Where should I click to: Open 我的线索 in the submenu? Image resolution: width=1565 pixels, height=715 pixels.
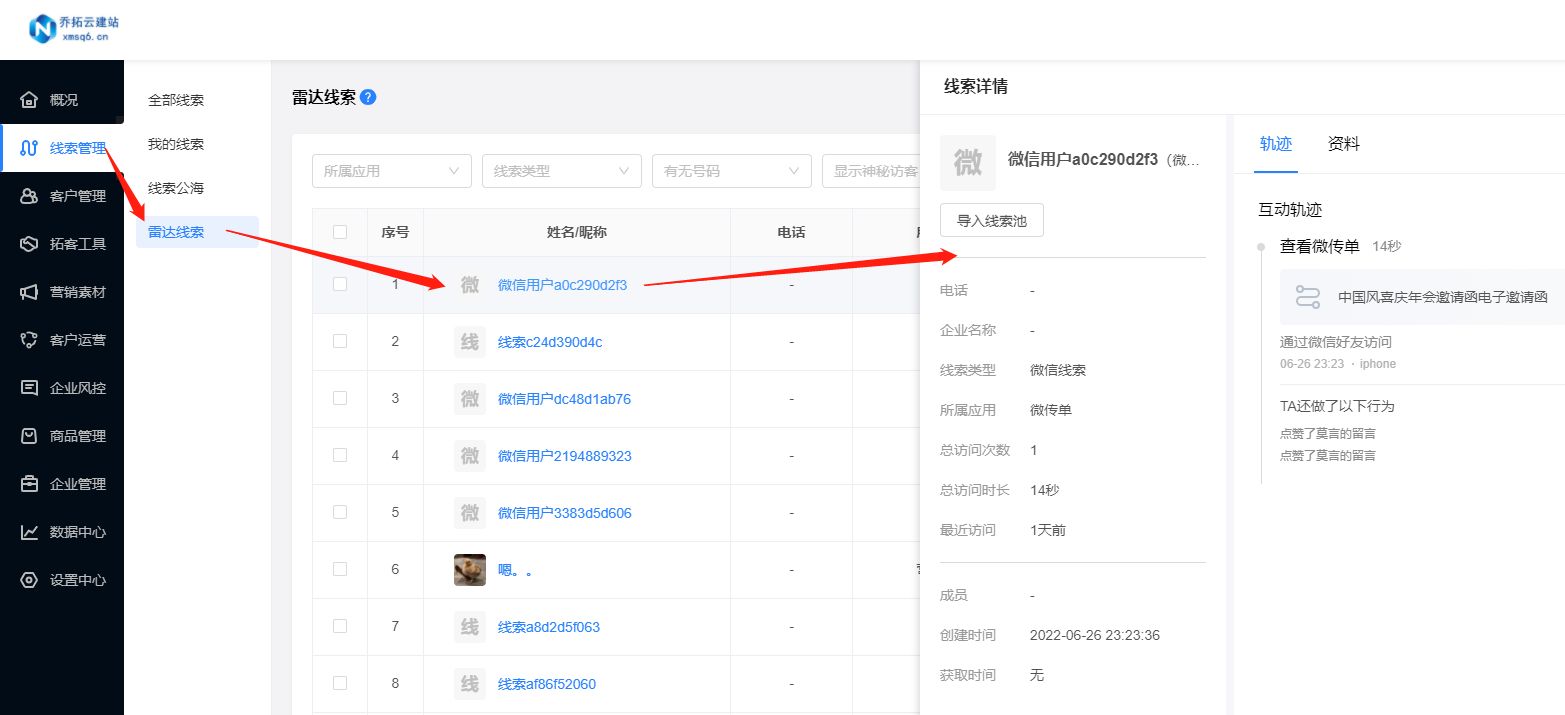[176, 144]
